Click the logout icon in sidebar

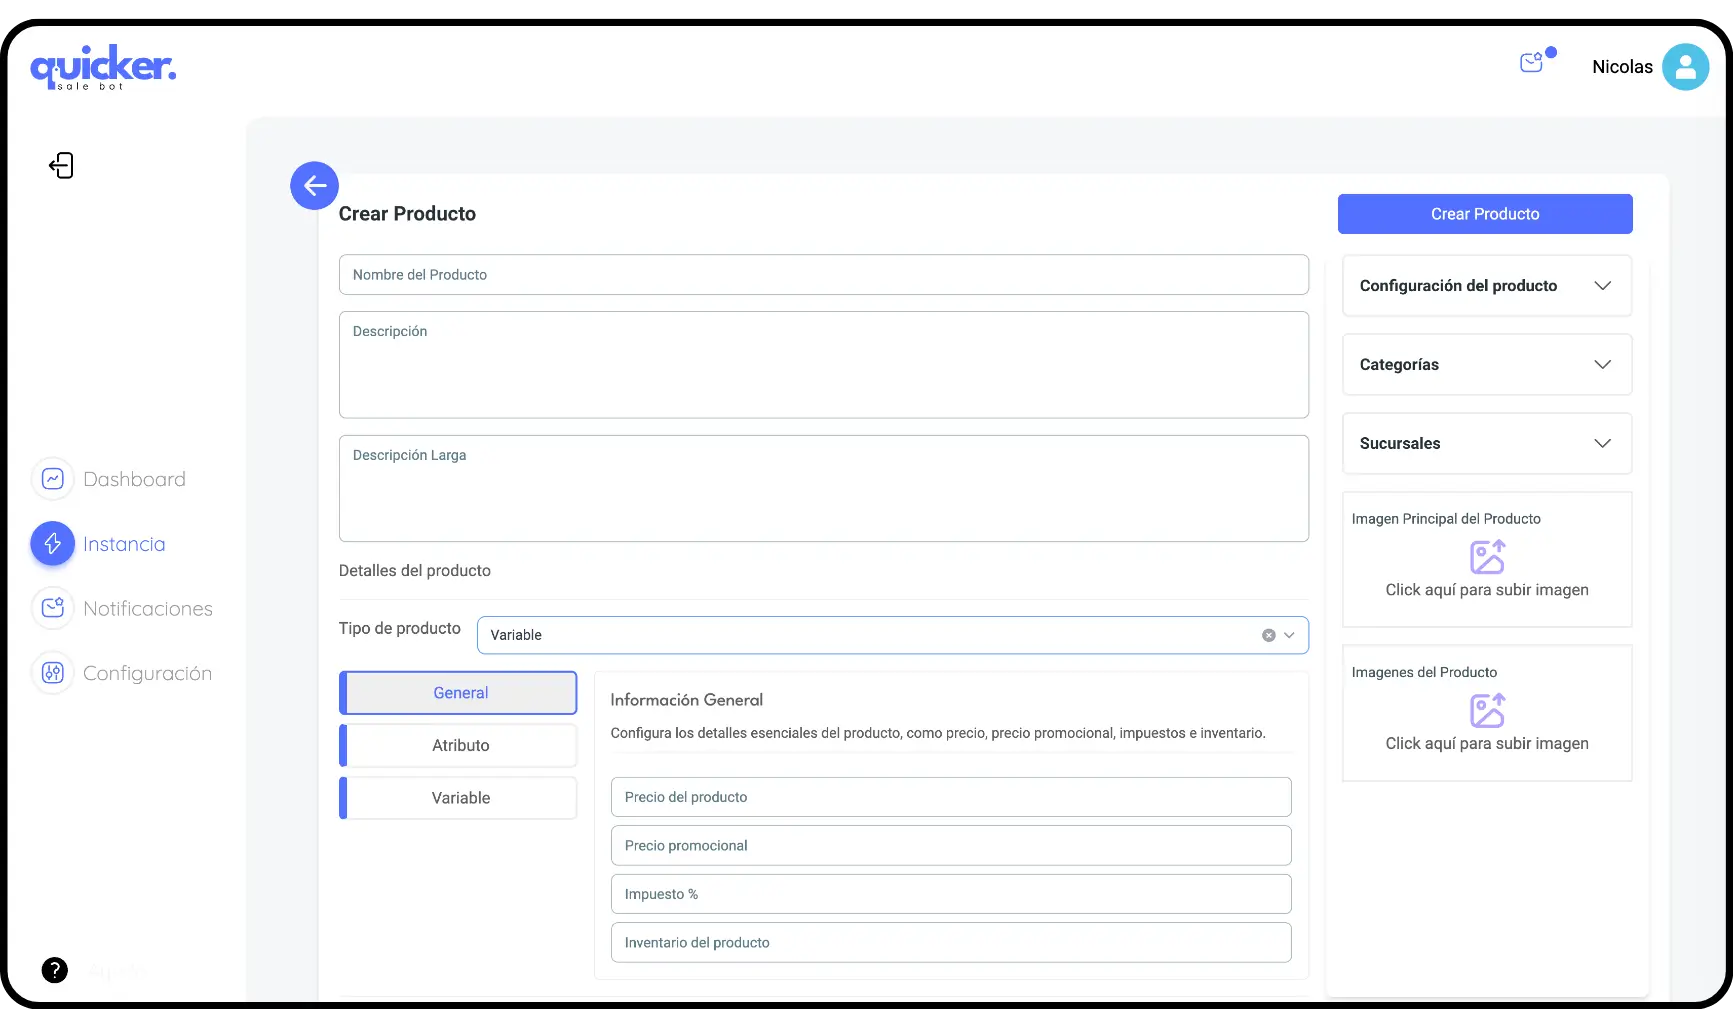coord(61,165)
